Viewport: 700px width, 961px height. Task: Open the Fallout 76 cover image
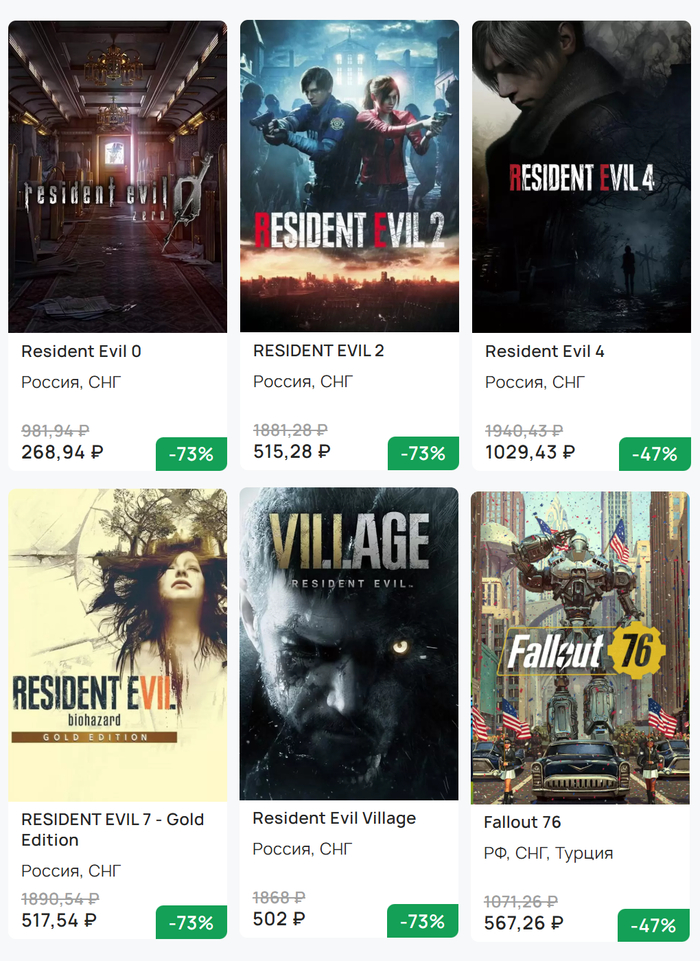point(581,647)
